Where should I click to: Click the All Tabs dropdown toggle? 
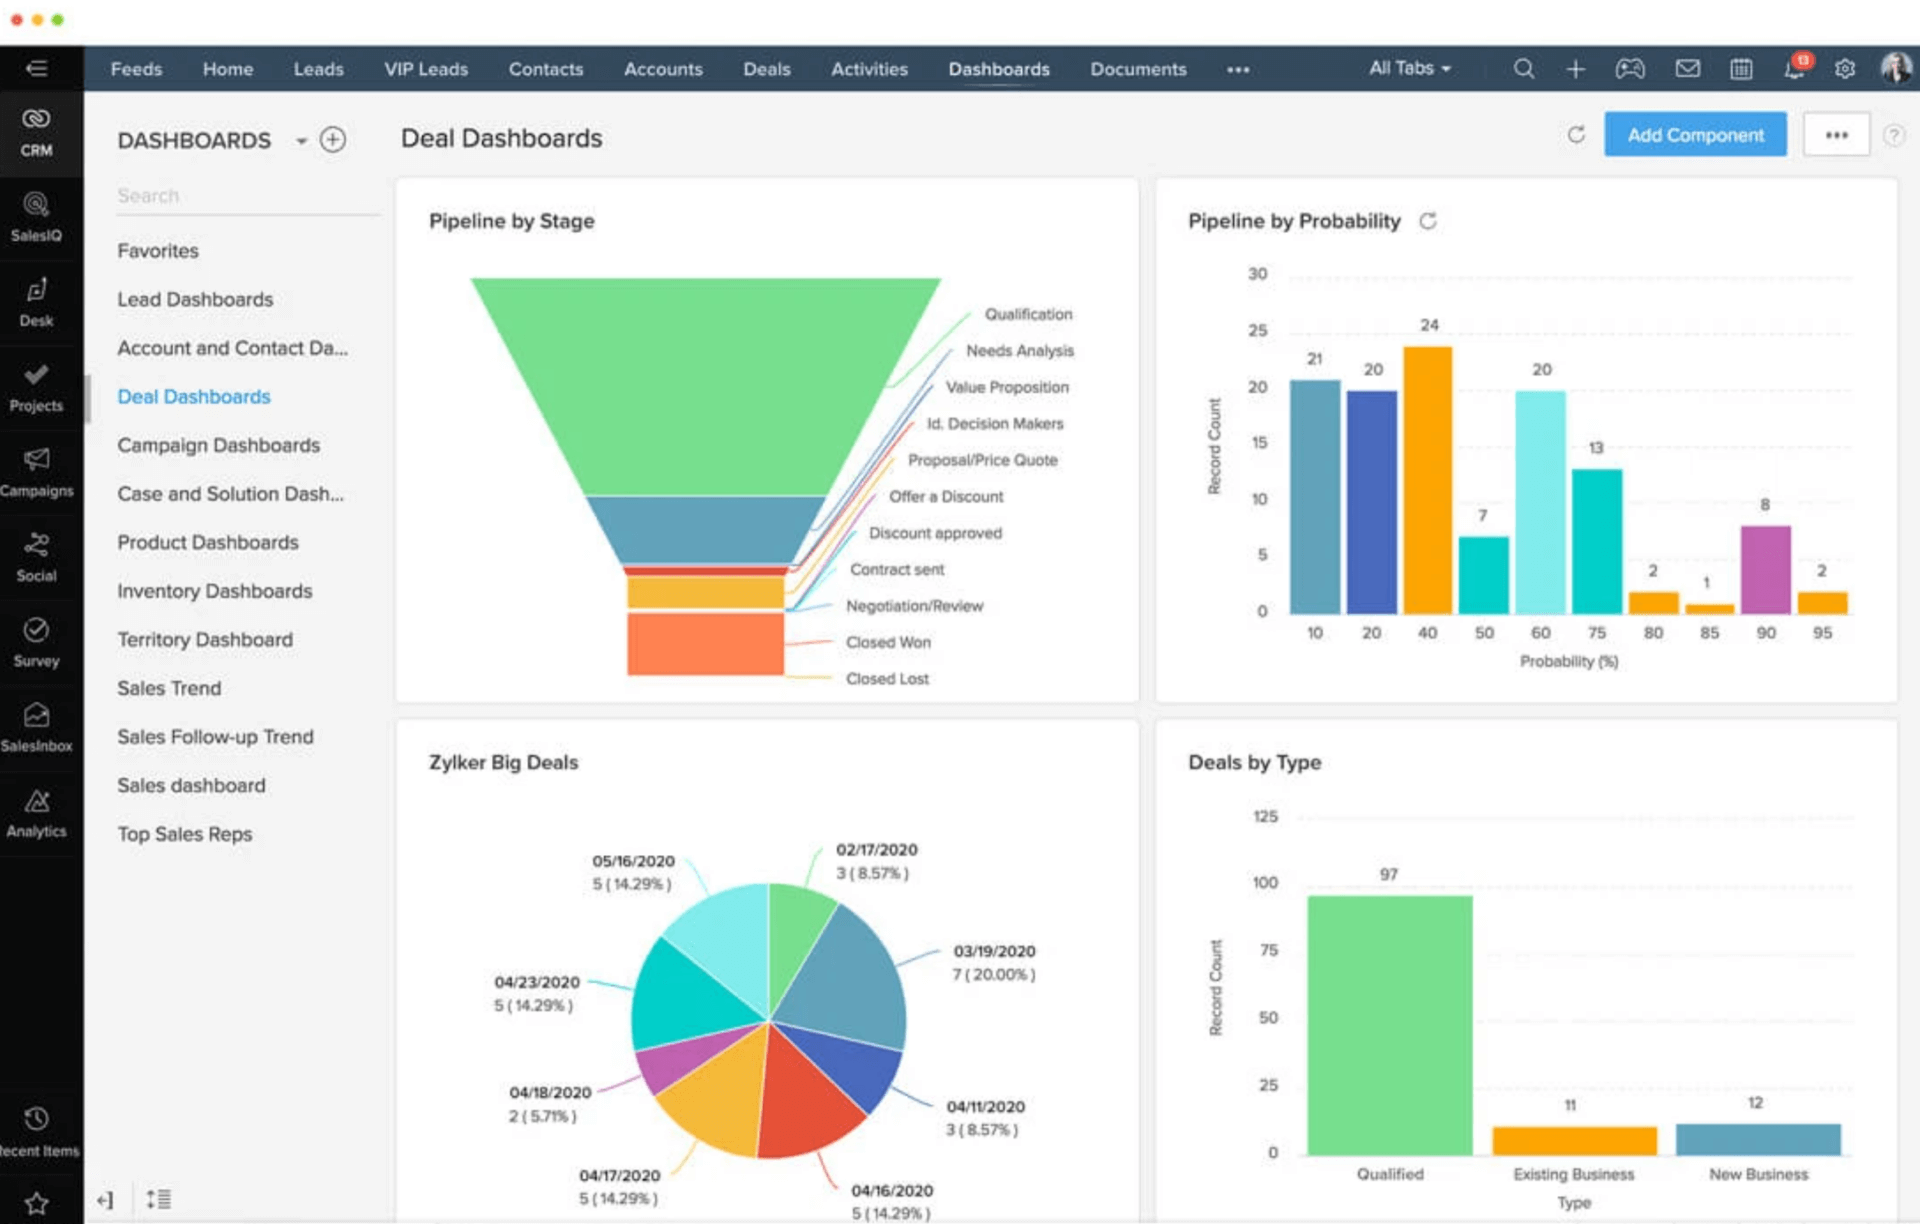(1411, 67)
